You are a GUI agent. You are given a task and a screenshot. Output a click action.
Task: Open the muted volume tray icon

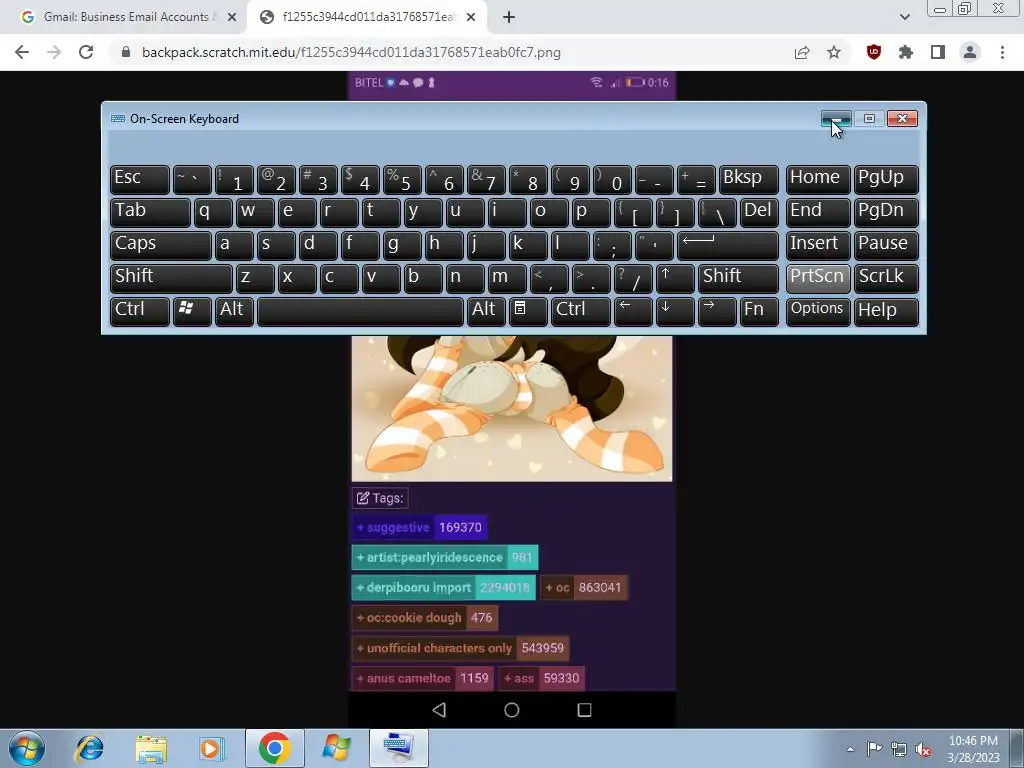coord(923,749)
